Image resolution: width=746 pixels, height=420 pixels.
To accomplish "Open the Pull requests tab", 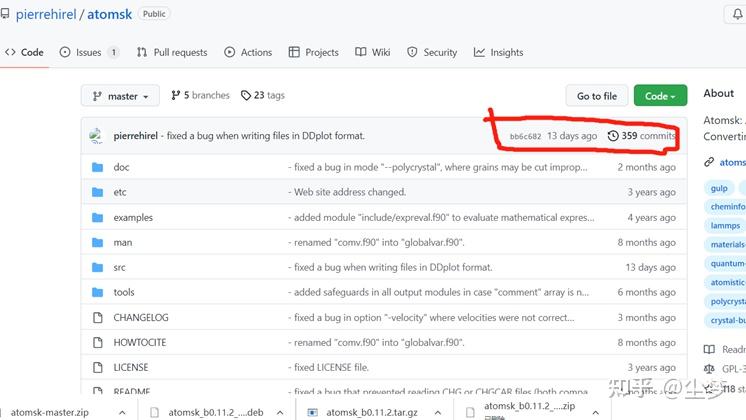I will (x=172, y=52).
